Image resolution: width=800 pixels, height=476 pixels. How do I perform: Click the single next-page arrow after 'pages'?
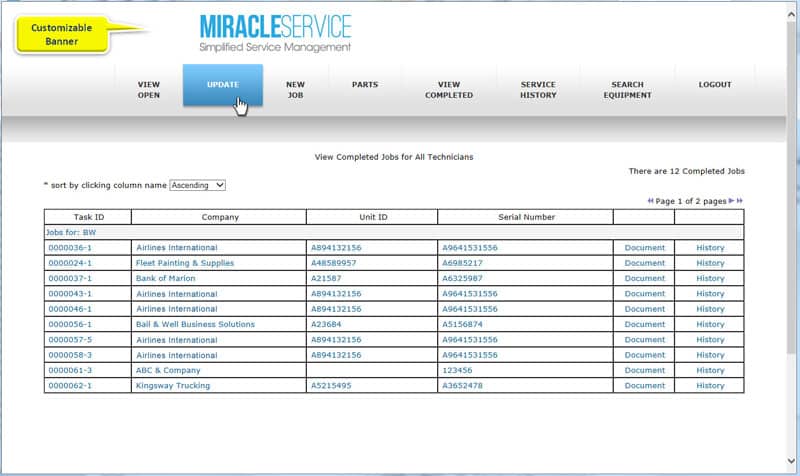(x=731, y=201)
